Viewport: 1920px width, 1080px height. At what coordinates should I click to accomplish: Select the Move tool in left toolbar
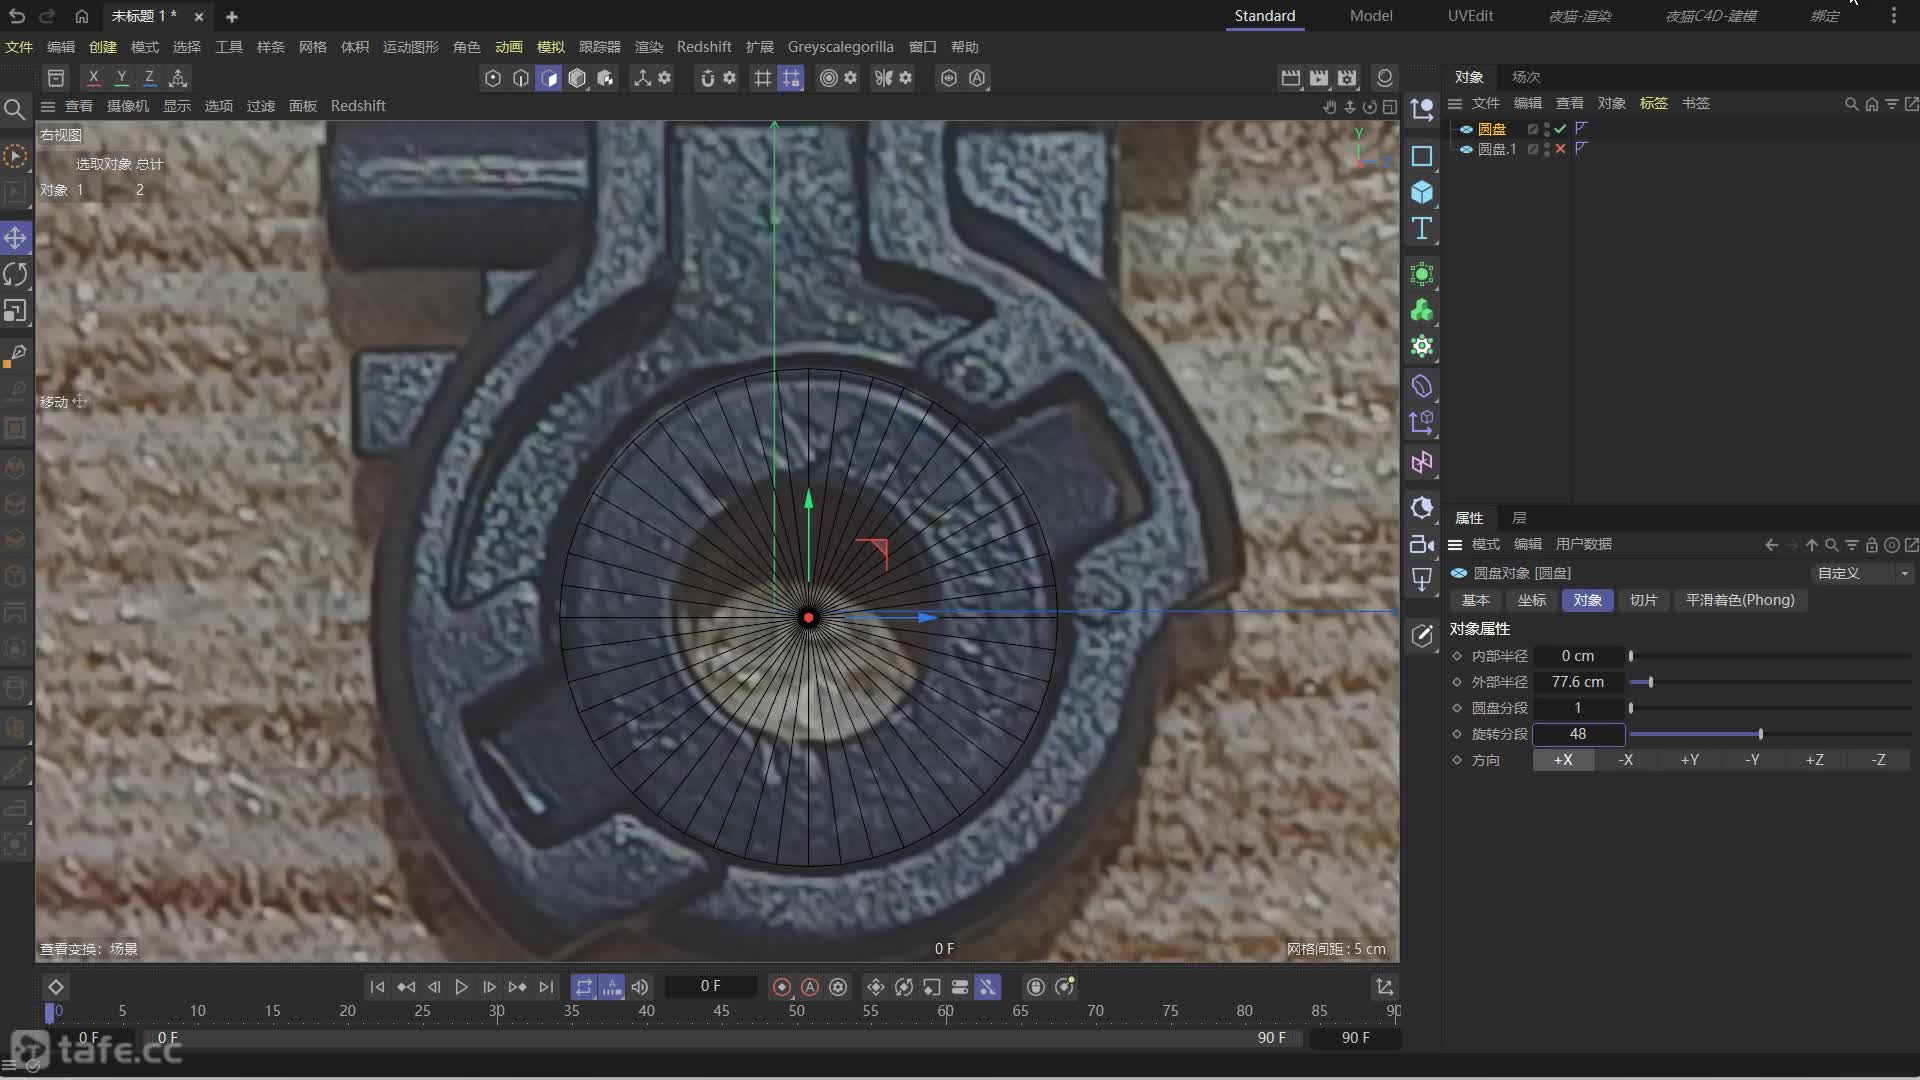15,238
